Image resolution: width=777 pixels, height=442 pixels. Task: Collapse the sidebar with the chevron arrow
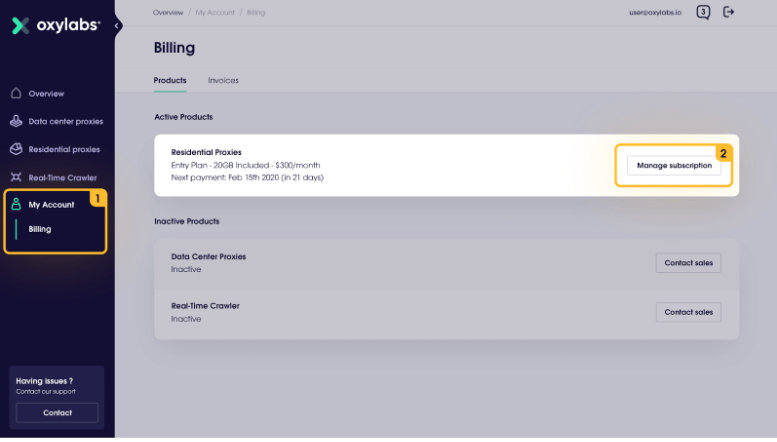(x=116, y=26)
